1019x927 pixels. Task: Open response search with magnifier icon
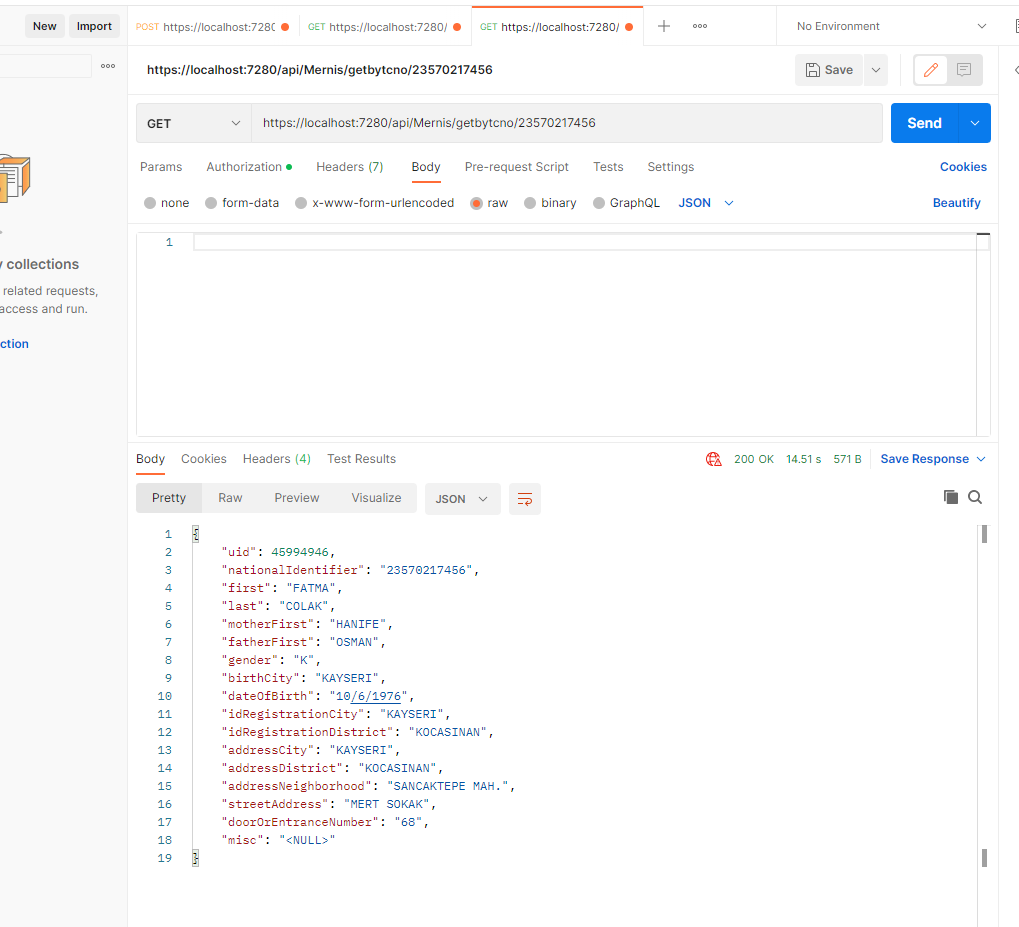click(x=975, y=496)
